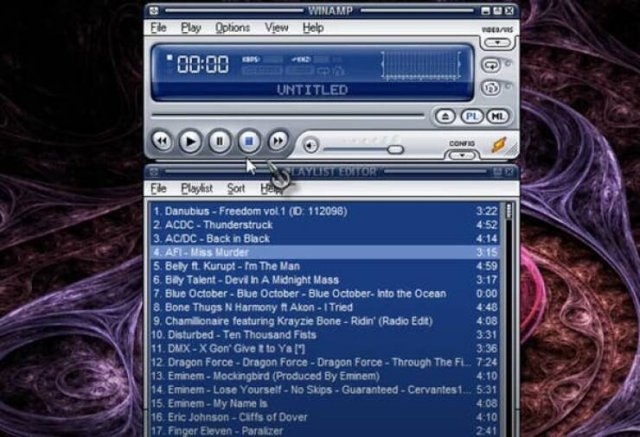
Task: Open the File menu in Playlist Editor
Action: point(158,189)
